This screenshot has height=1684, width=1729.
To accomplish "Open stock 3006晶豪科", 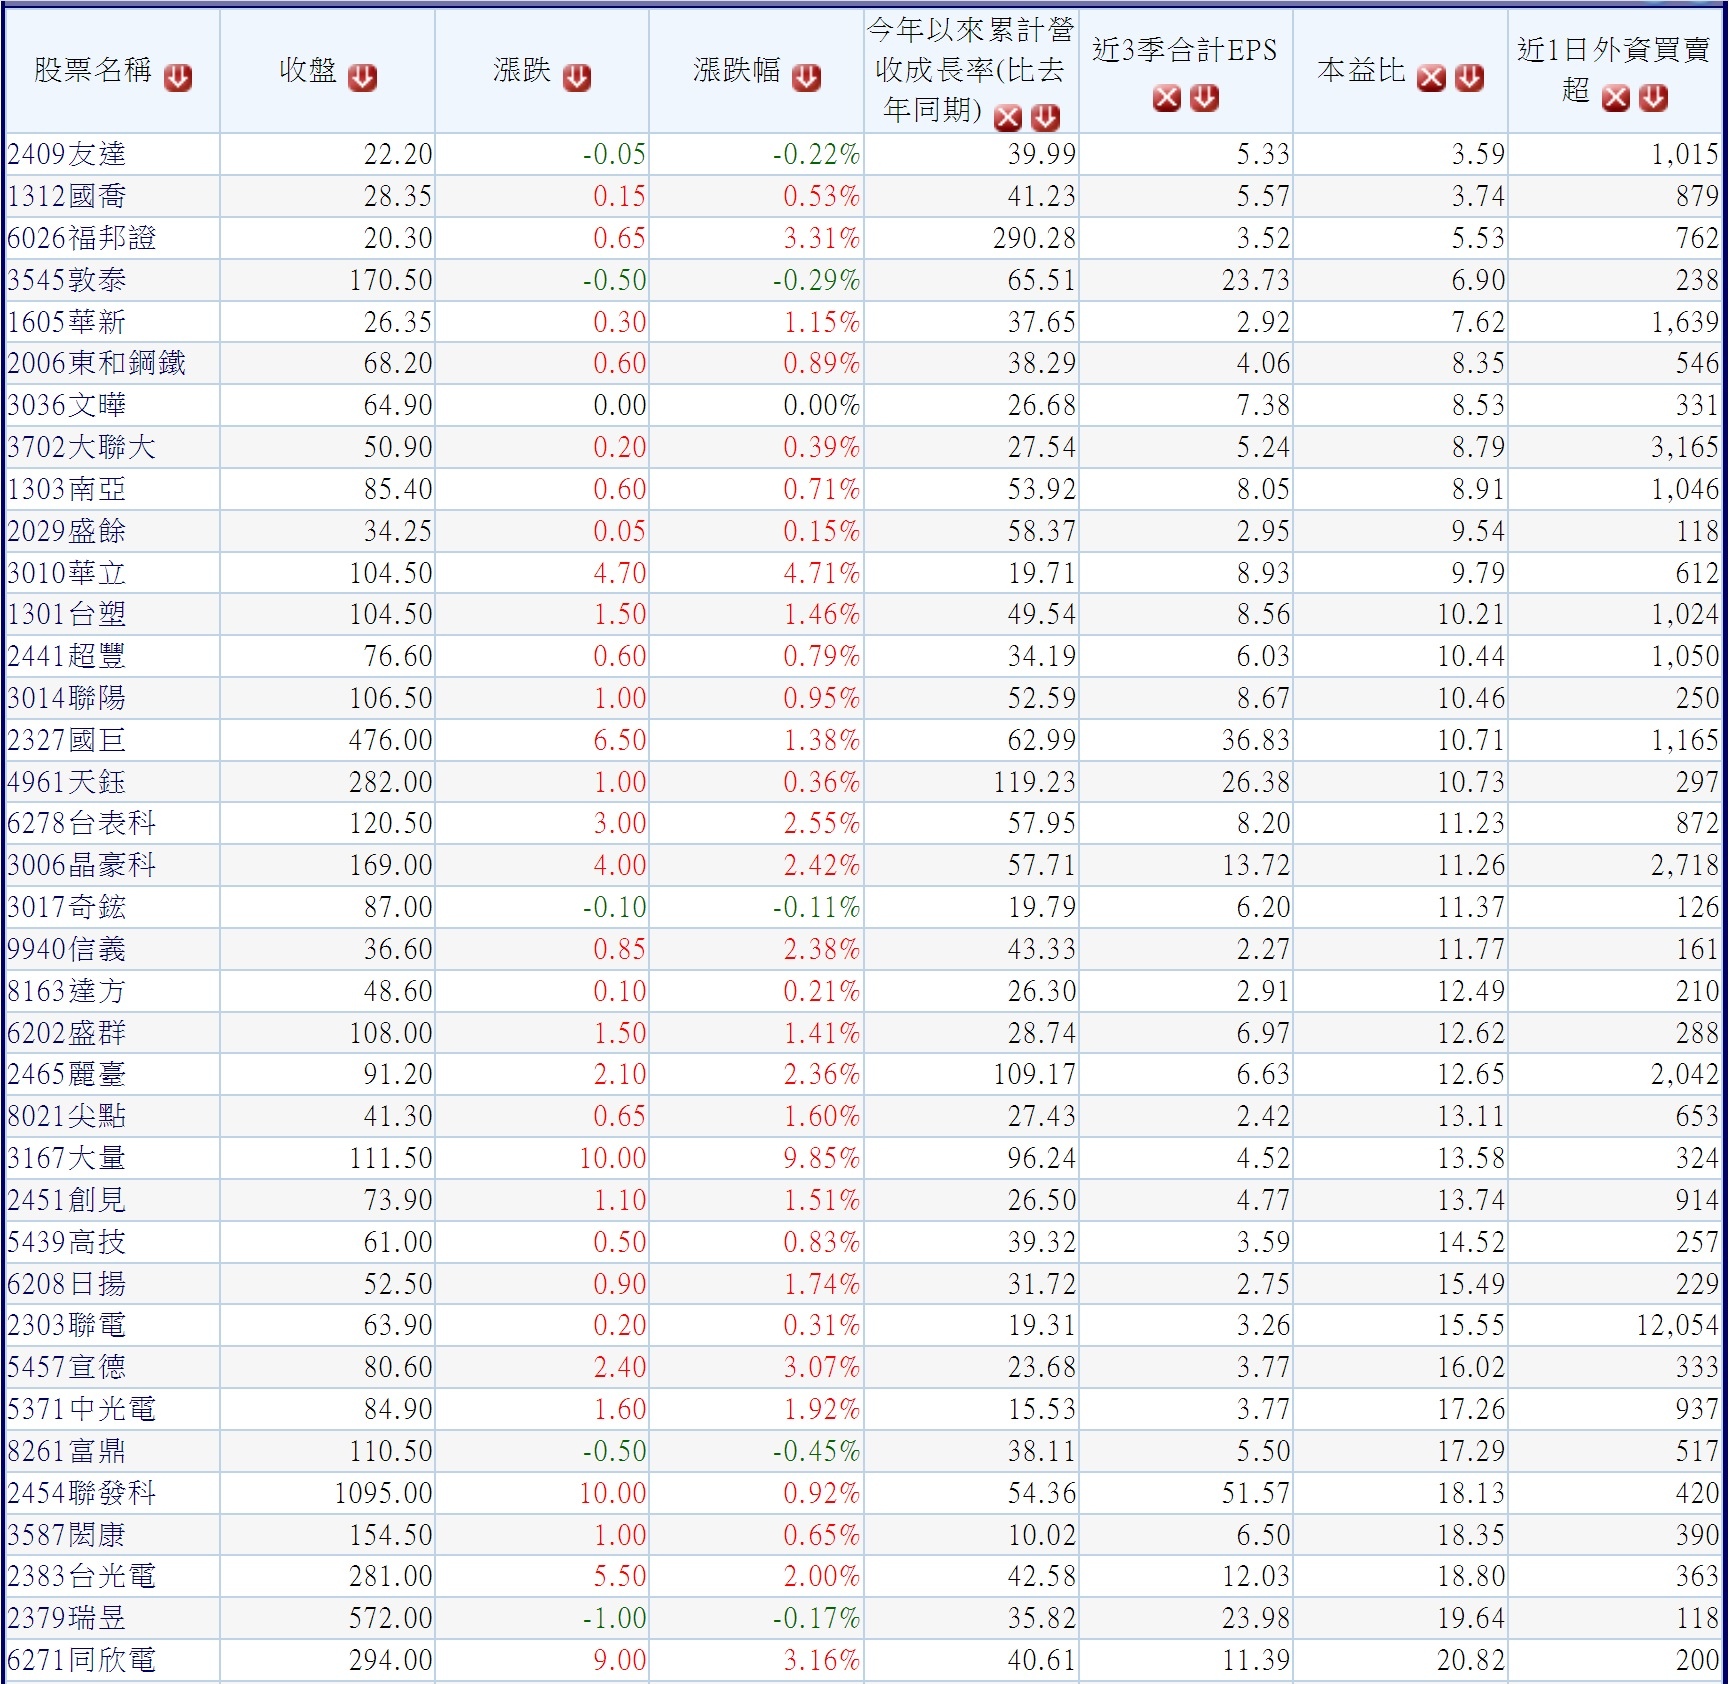I will [82, 865].
